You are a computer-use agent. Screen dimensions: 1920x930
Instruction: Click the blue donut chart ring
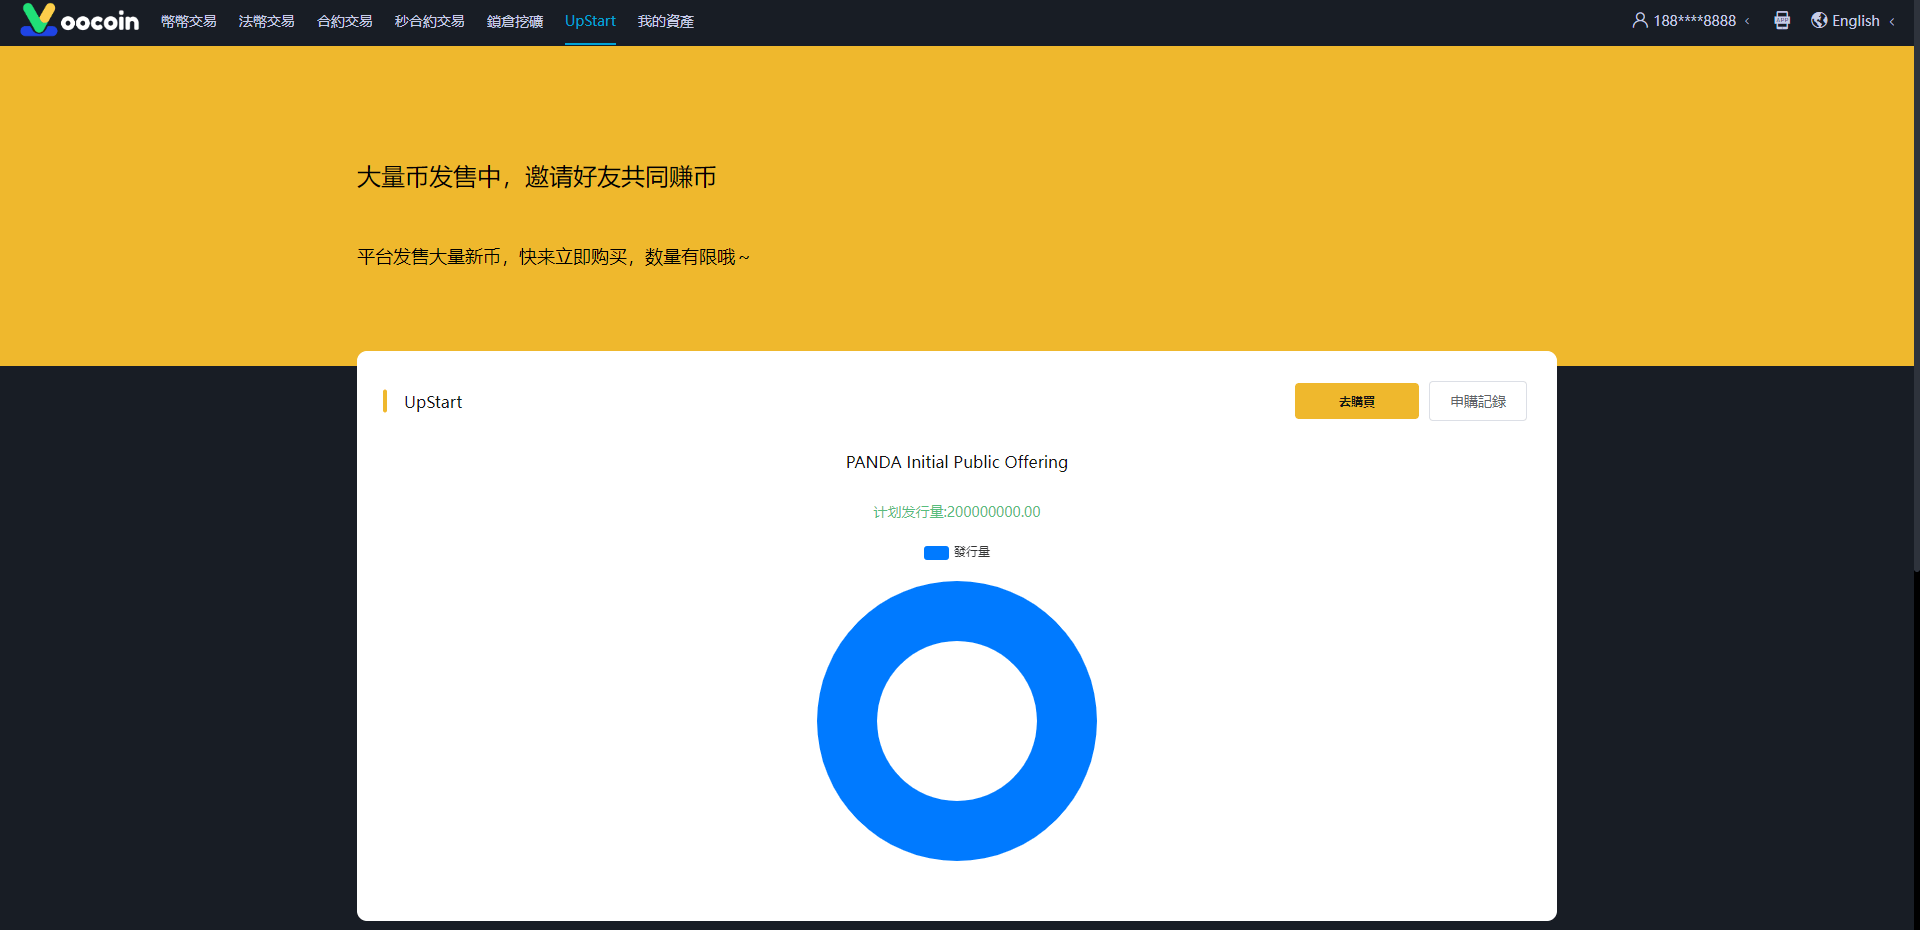click(x=847, y=721)
